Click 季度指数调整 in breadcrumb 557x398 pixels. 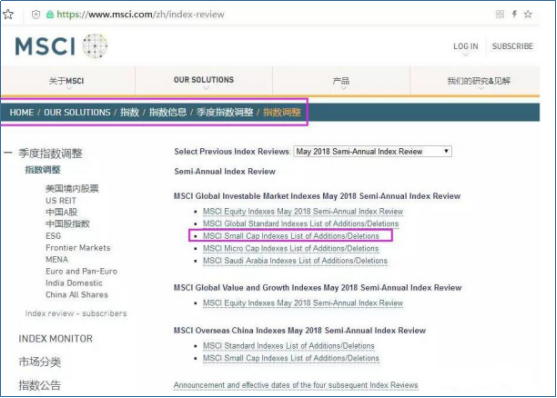point(225,112)
